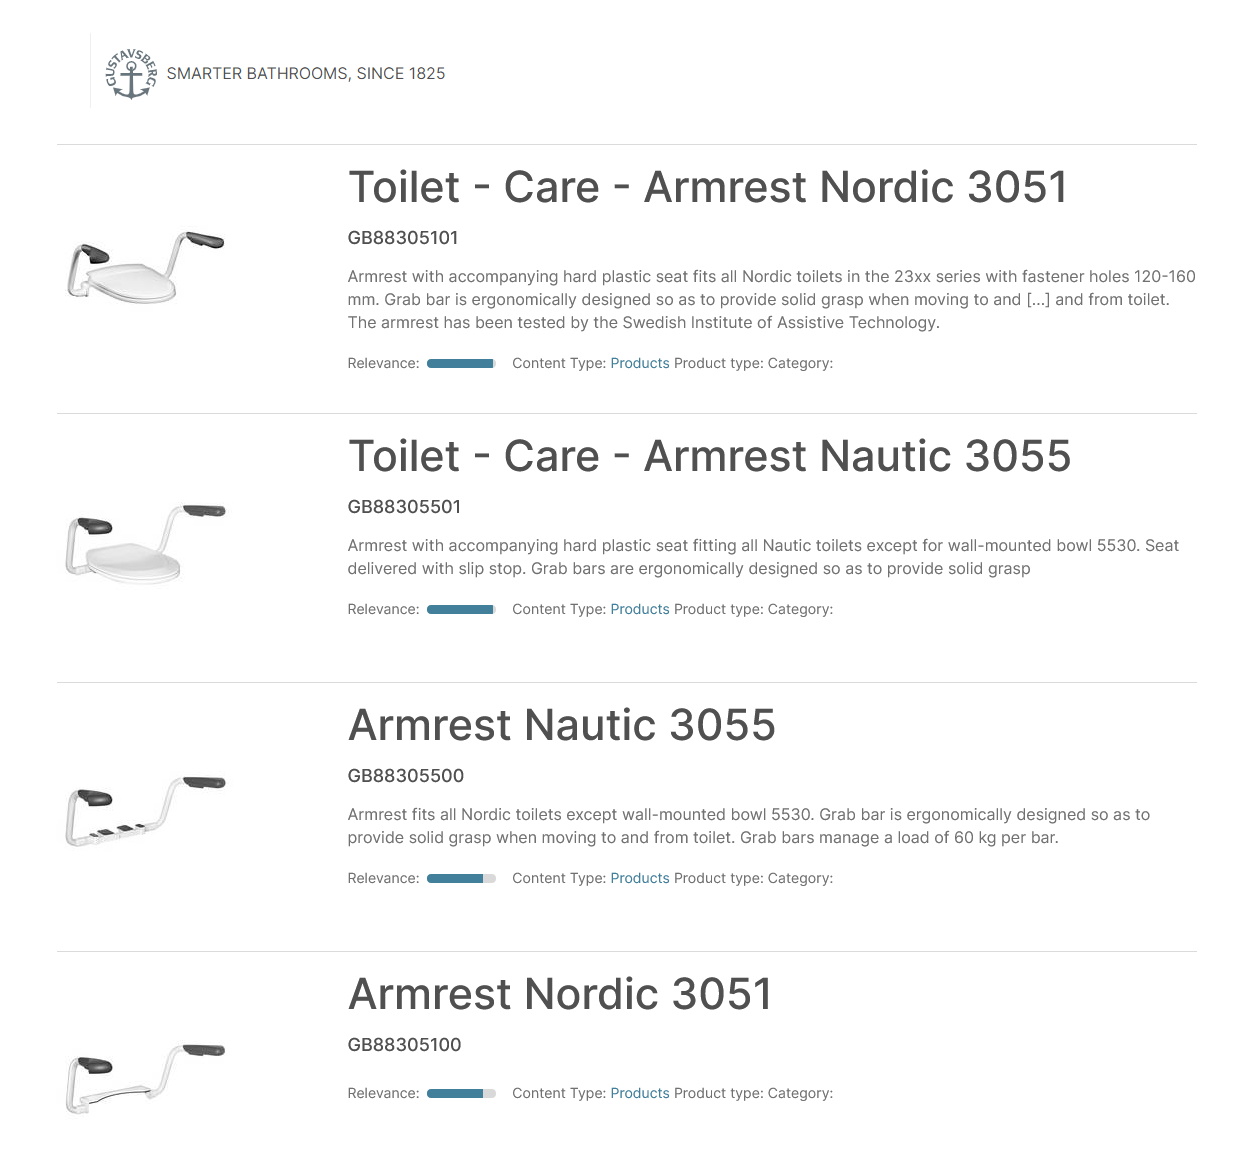Open the Armrest Nautic 3055 result title
Image resolution: width=1245 pixels, height=1158 pixels.
(561, 726)
